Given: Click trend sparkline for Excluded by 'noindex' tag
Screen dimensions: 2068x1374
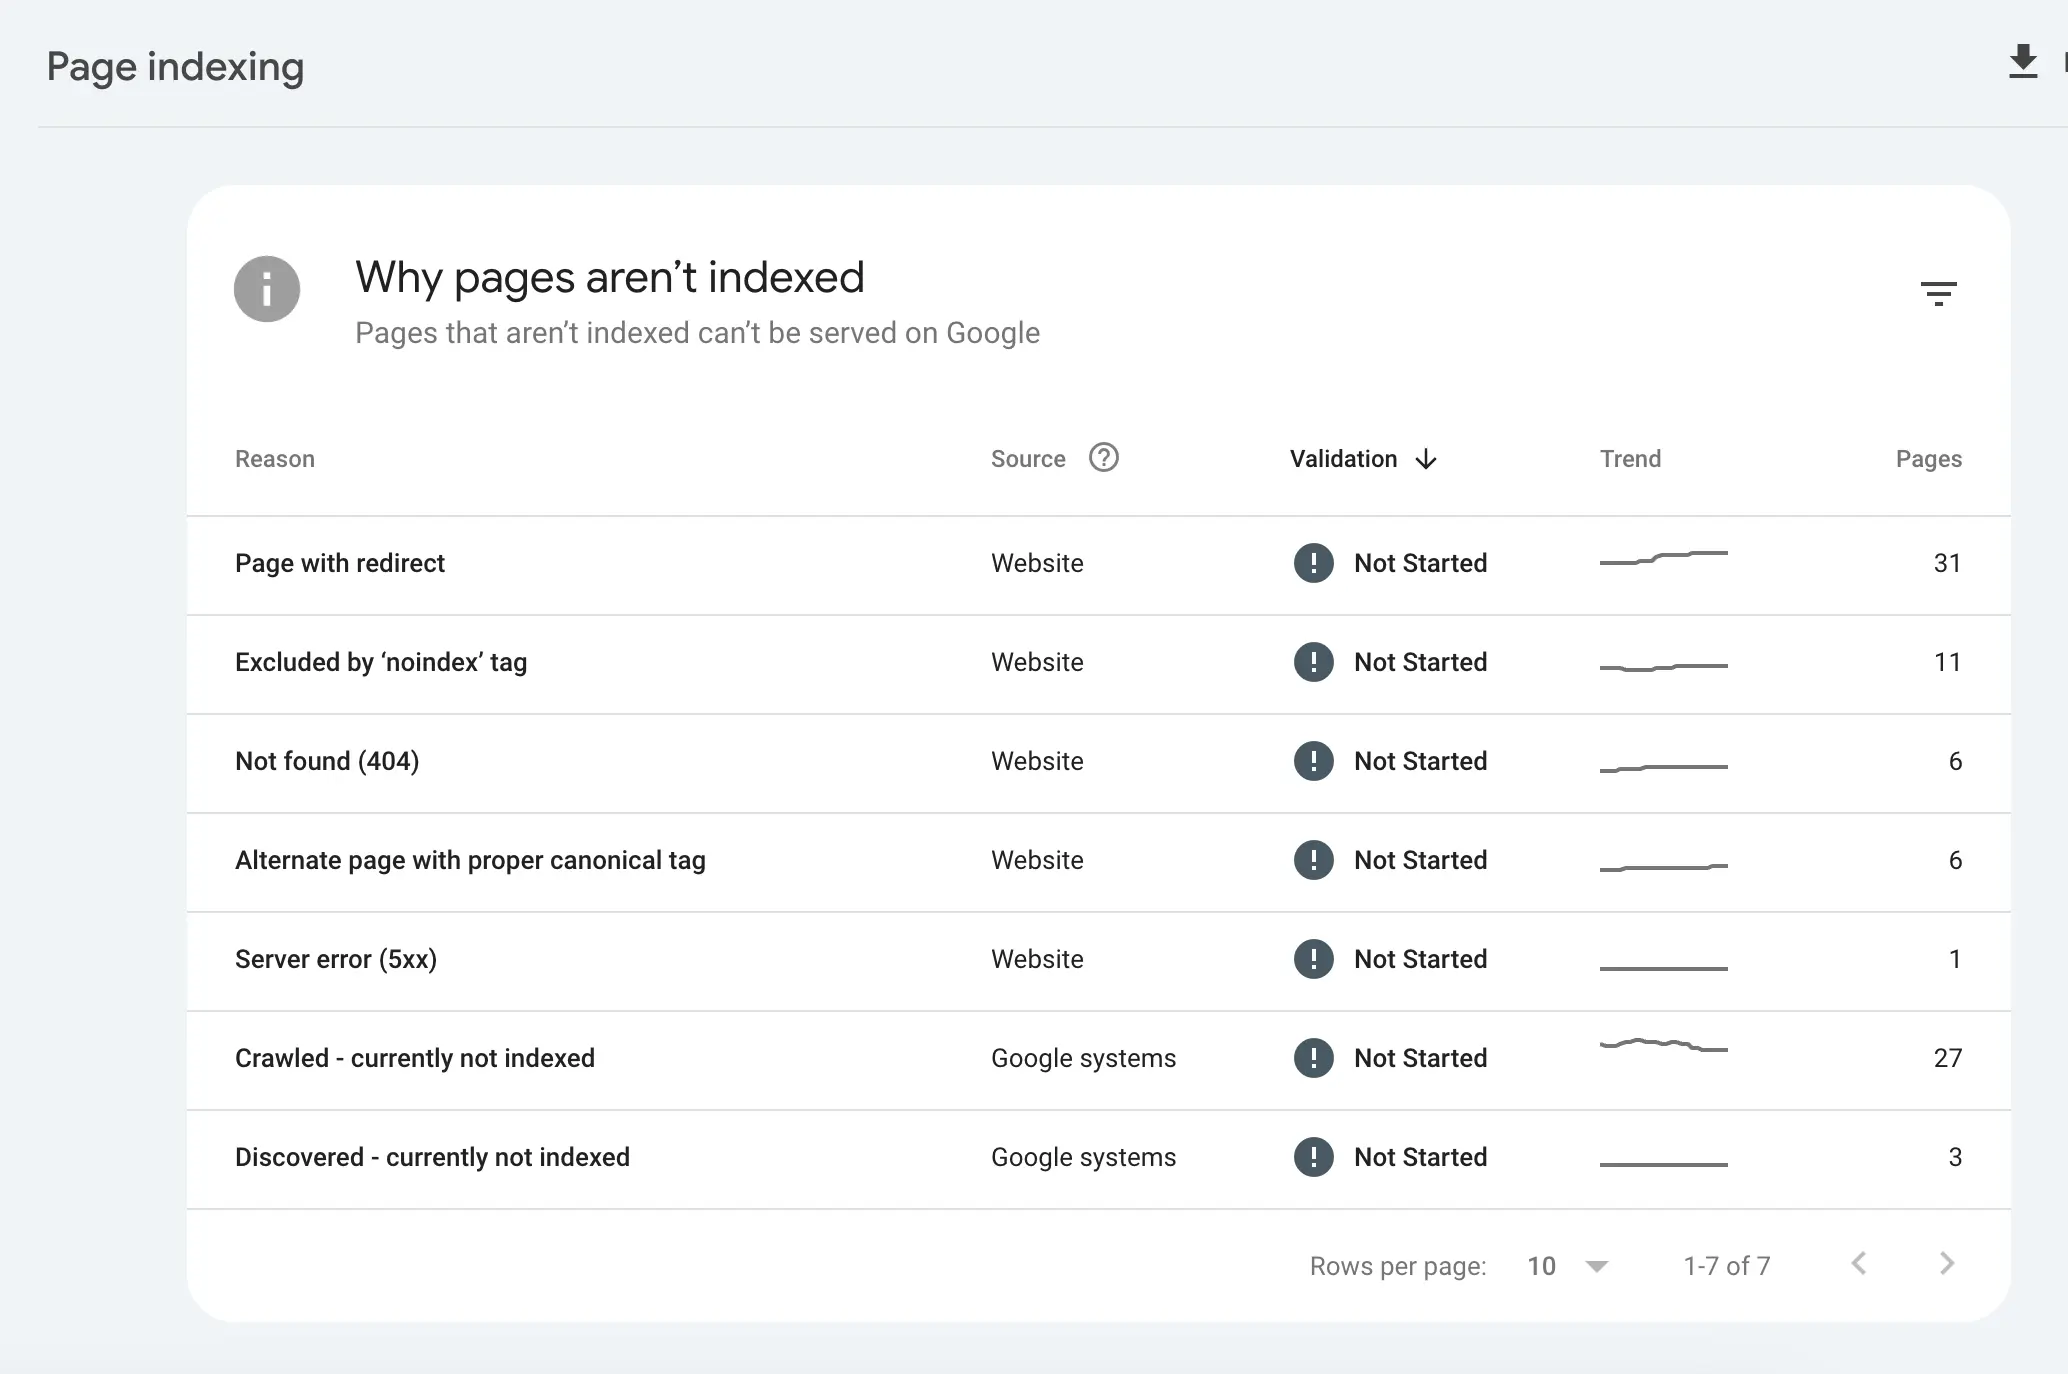Looking at the screenshot, I should [x=1663, y=666].
